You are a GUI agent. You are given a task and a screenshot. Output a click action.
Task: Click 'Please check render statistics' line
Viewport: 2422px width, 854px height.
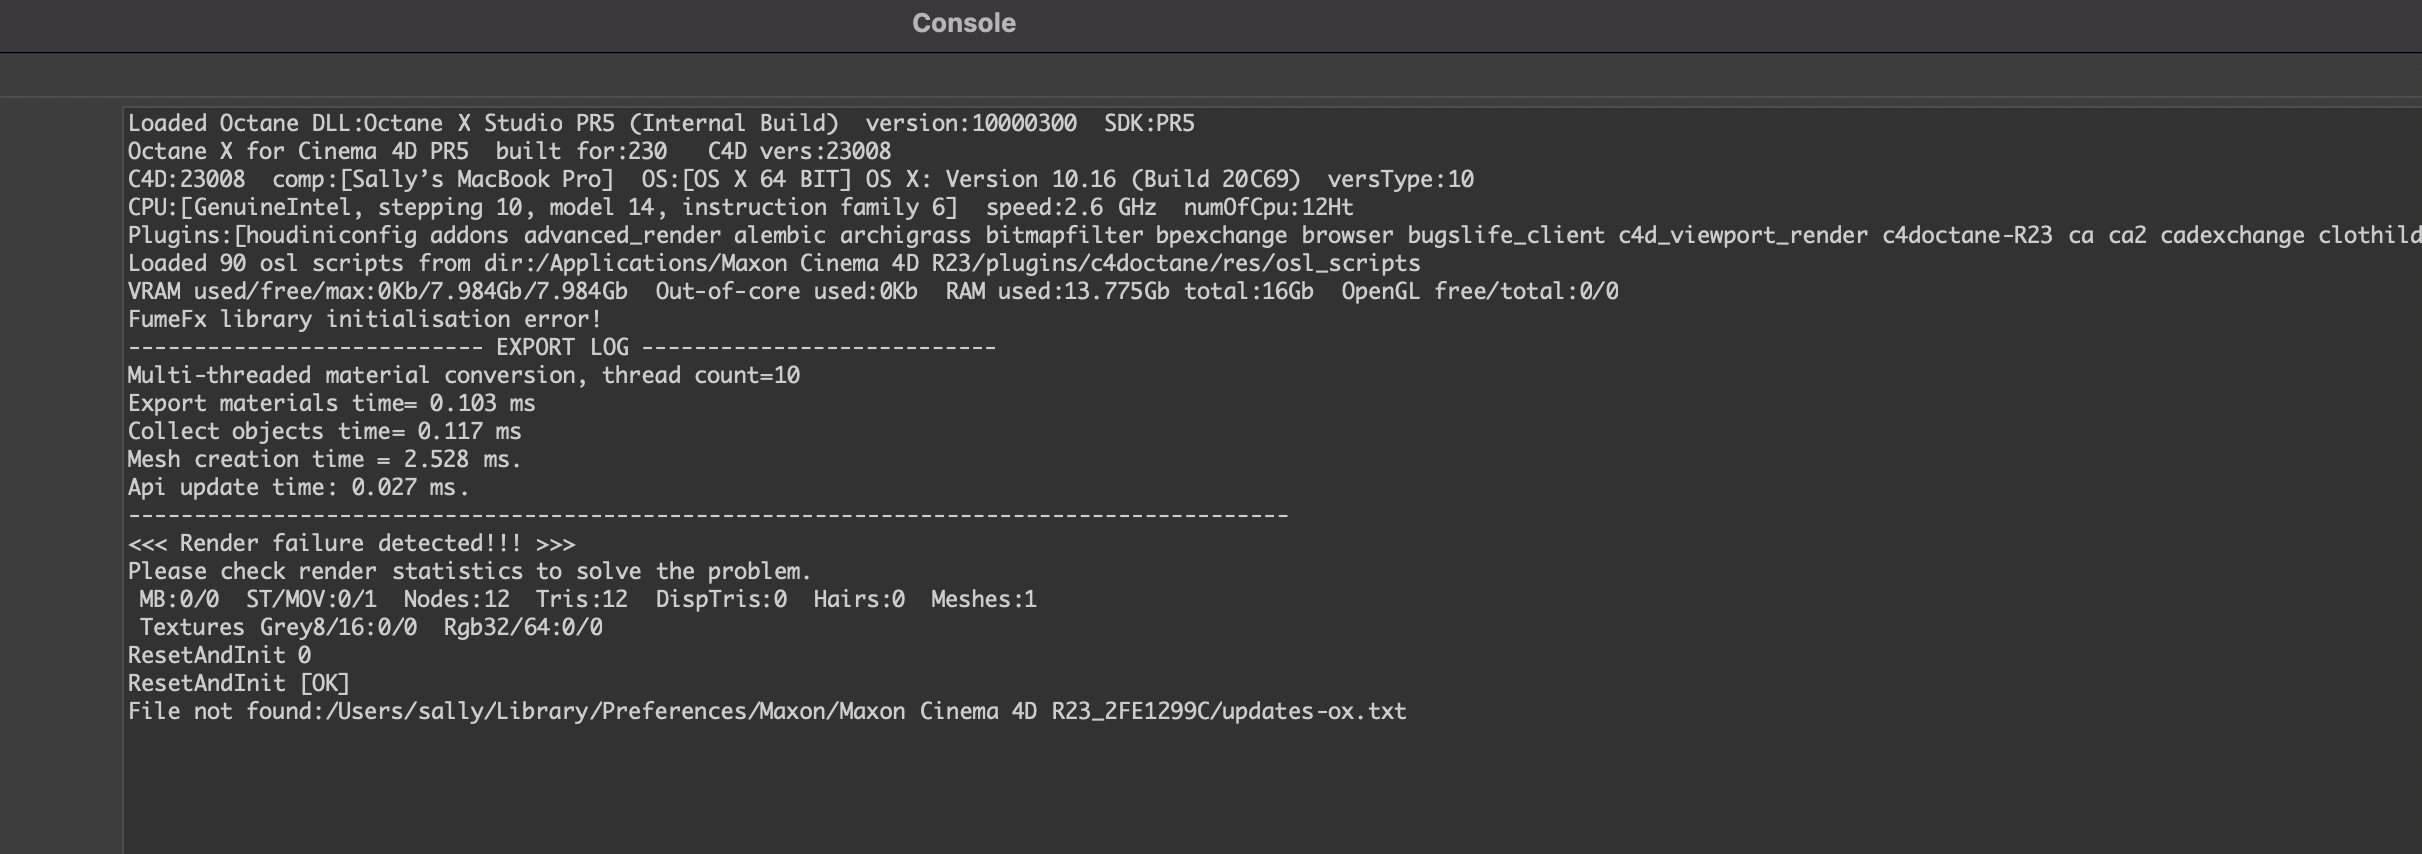tap(469, 571)
